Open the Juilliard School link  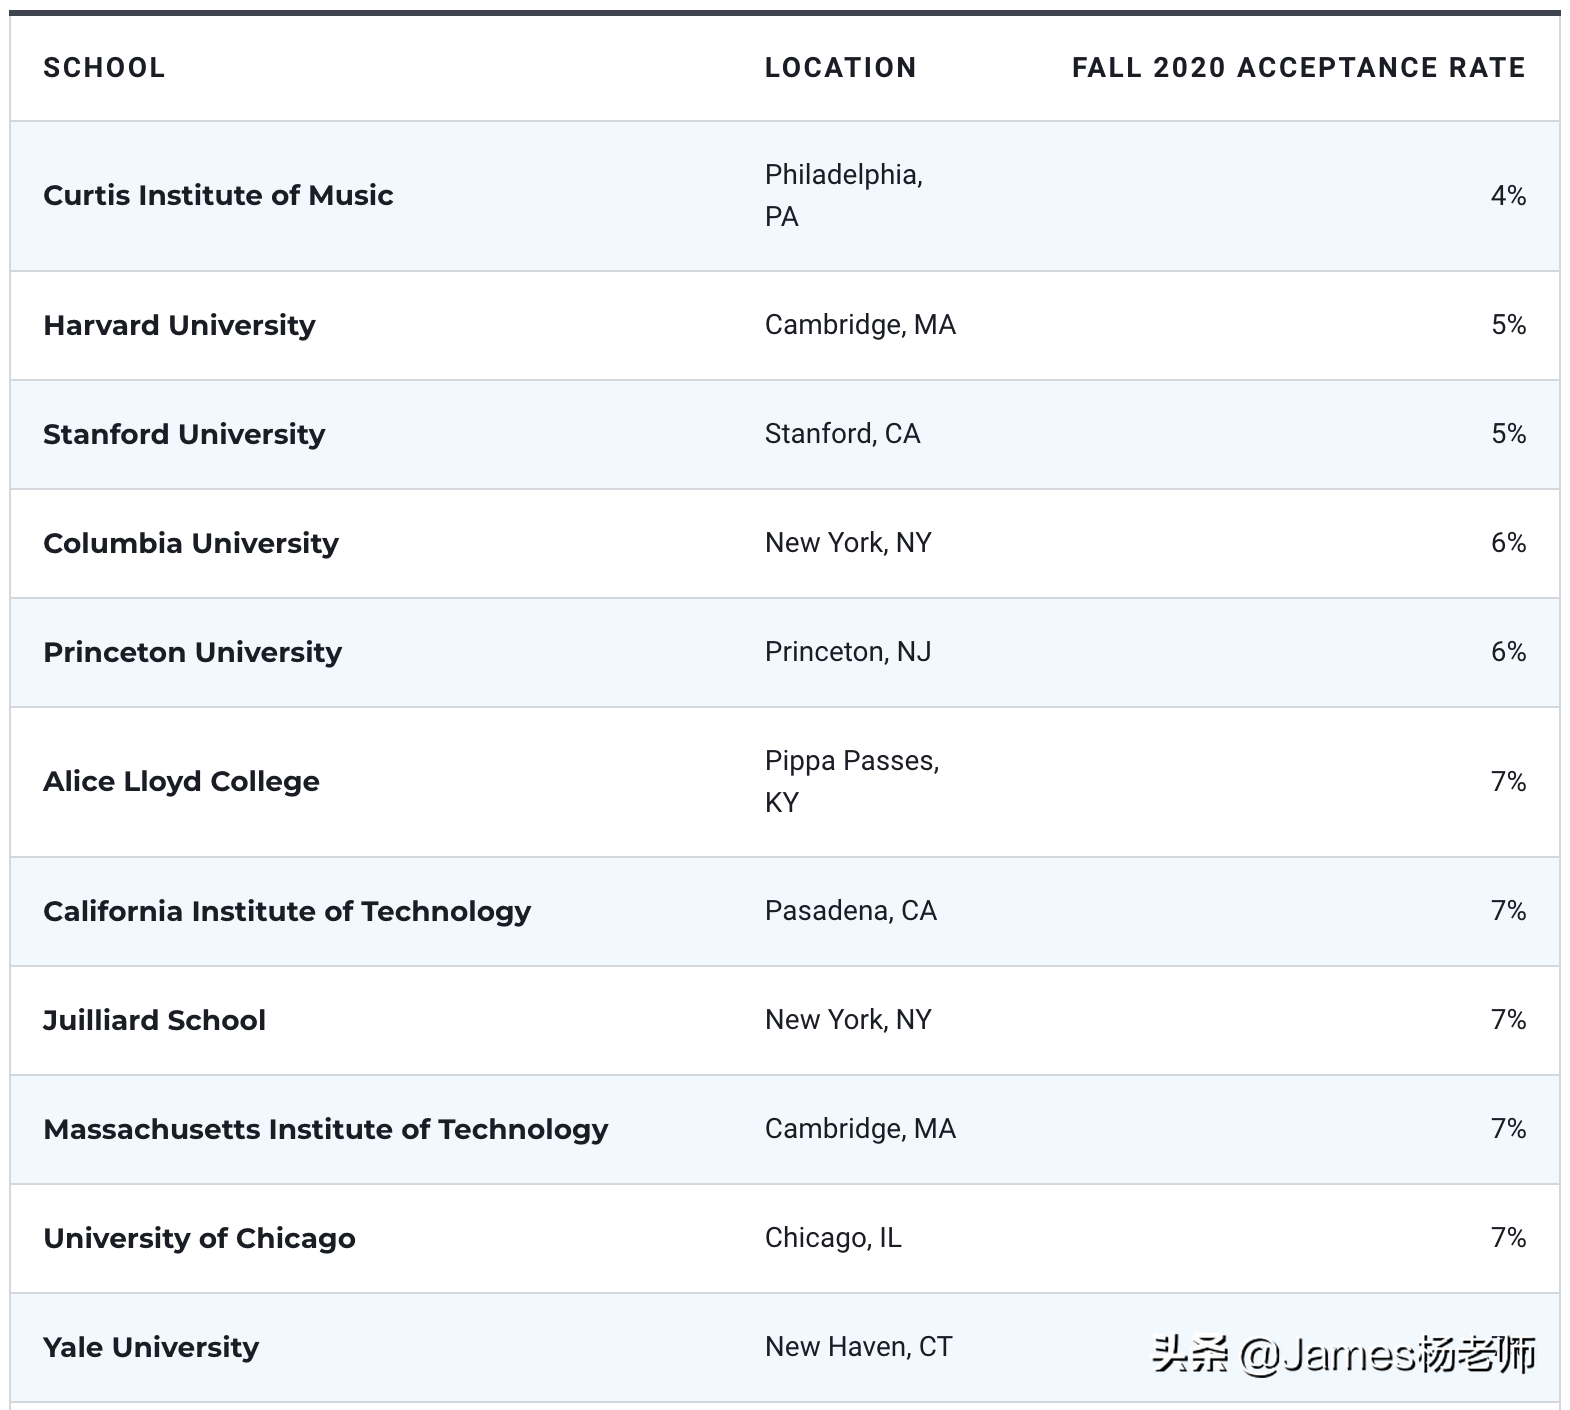pos(154,1020)
